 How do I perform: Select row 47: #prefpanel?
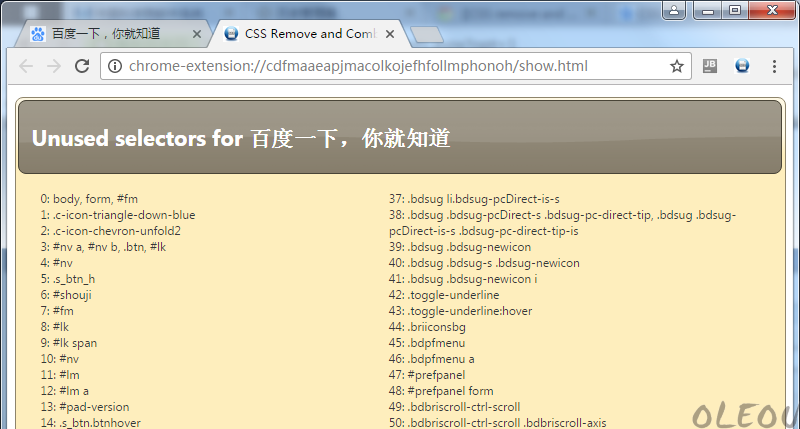coord(427,375)
